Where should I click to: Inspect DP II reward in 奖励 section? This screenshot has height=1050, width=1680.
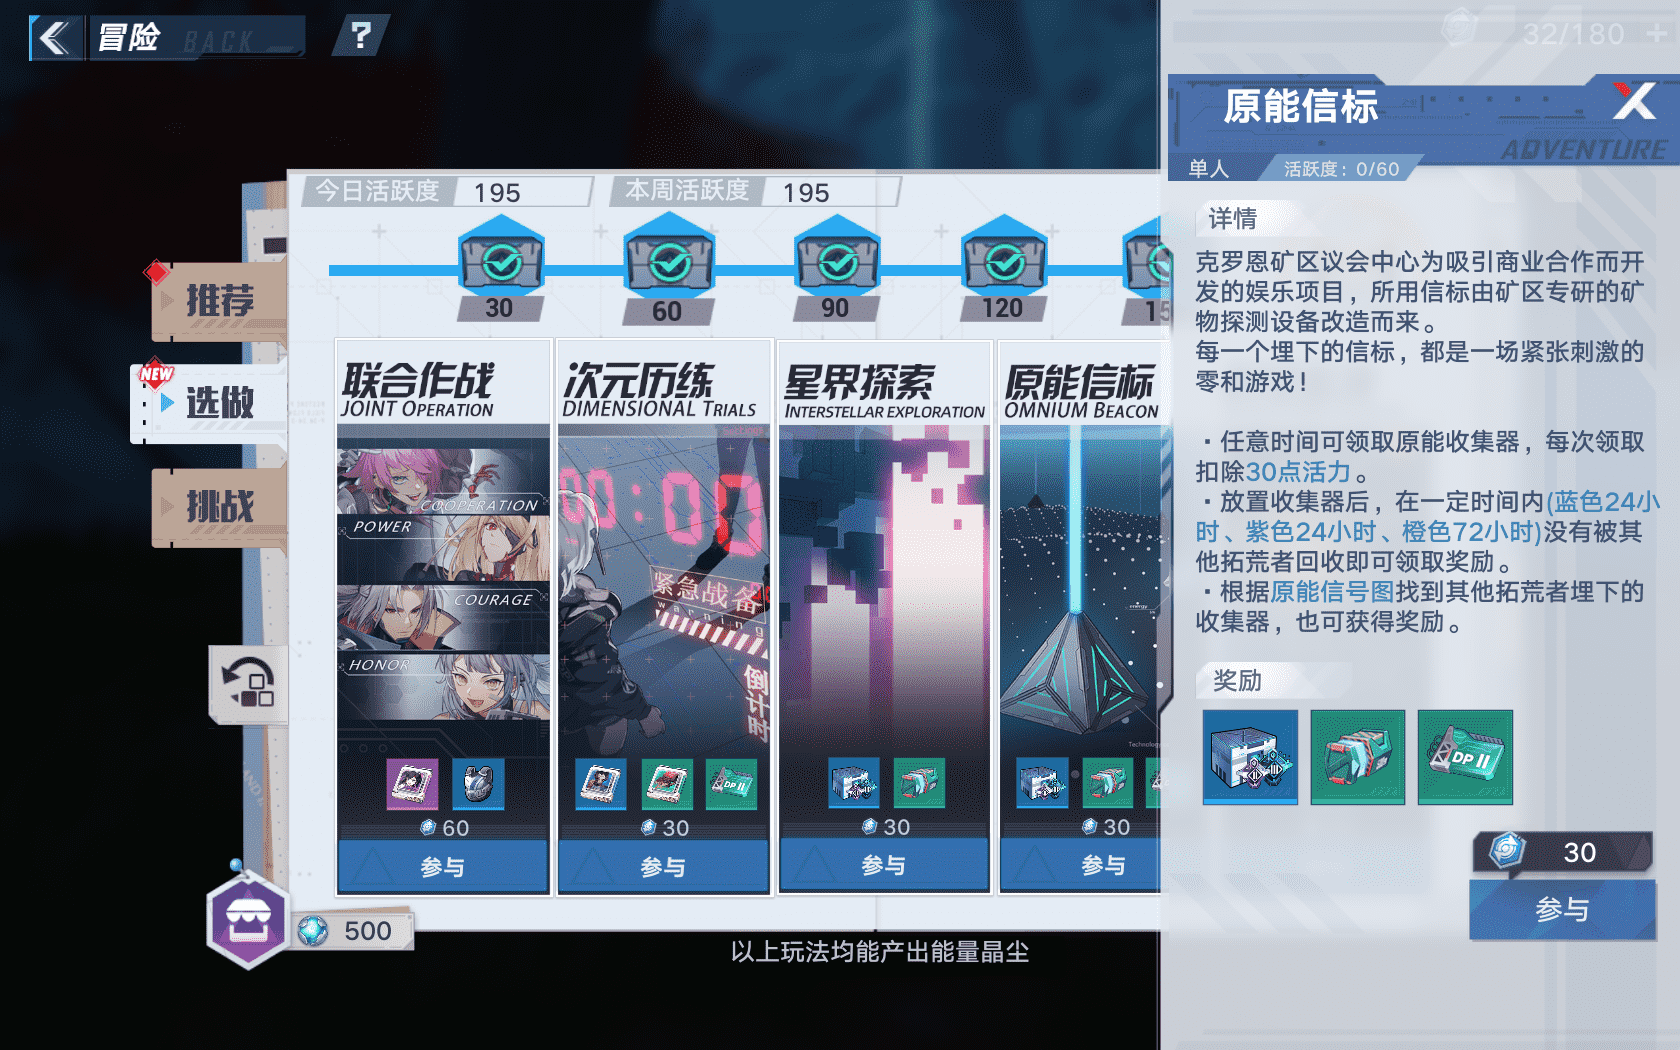(x=1465, y=757)
